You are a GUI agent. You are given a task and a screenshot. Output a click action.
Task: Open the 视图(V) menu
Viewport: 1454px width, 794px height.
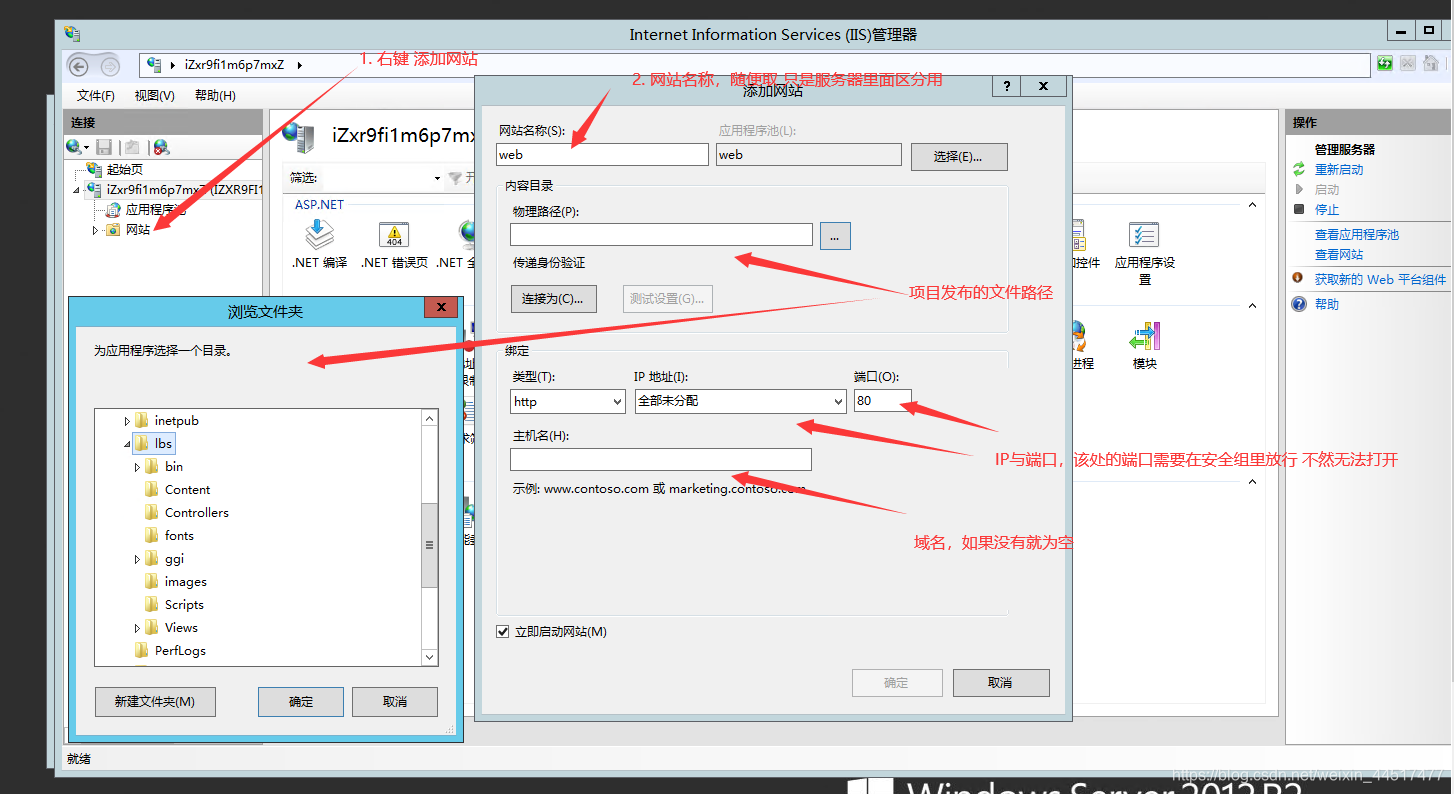point(155,96)
